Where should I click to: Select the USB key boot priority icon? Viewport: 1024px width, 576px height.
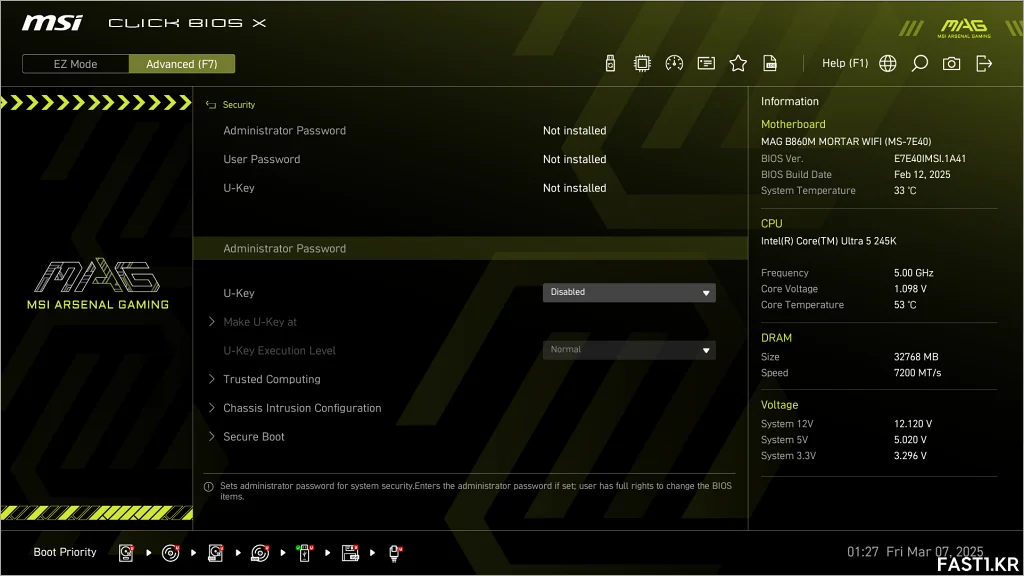click(x=304, y=553)
